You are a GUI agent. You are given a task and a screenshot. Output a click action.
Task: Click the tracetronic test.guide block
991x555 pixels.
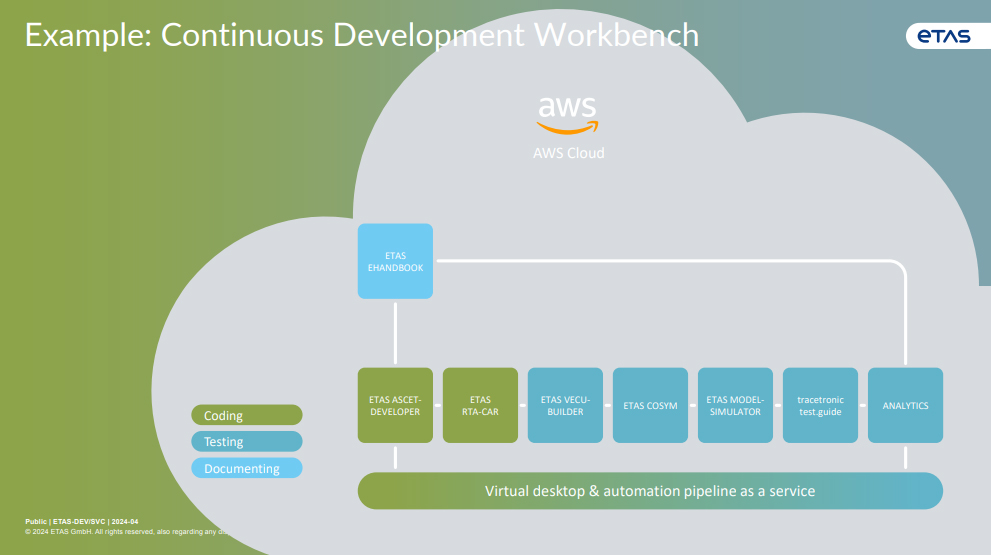820,405
